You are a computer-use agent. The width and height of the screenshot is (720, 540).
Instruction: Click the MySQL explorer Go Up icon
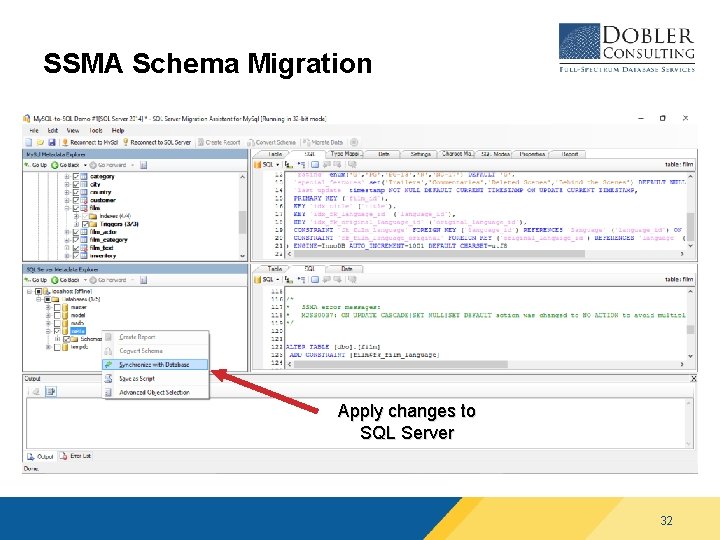click(x=27, y=165)
